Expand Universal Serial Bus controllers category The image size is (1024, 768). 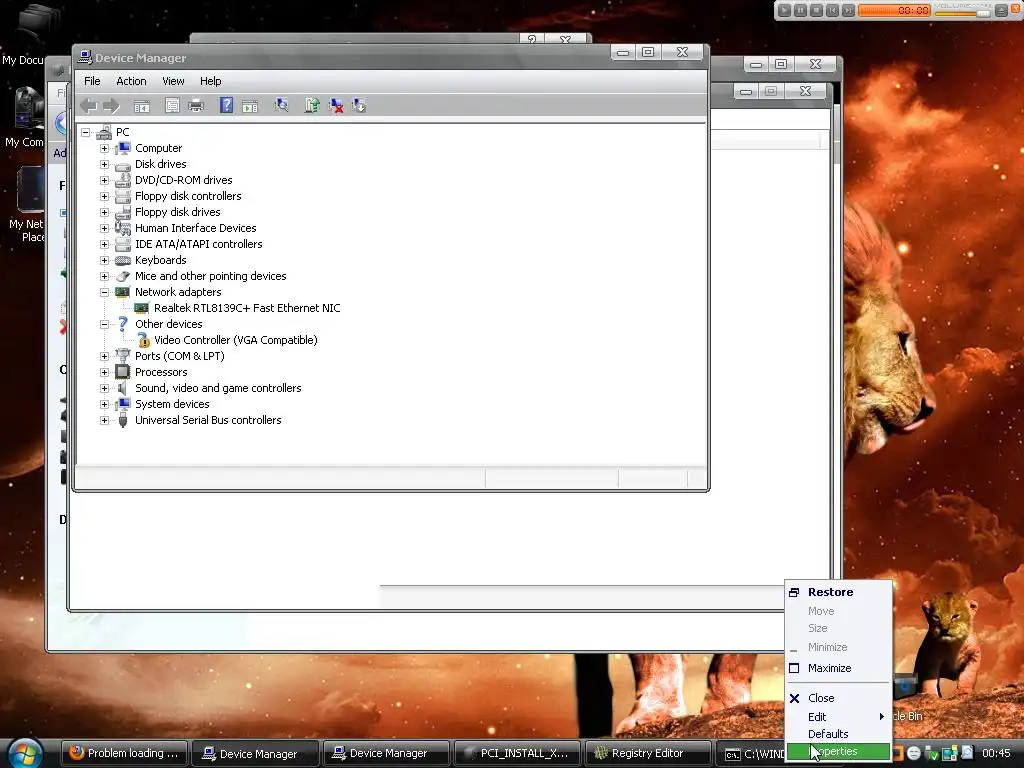pos(104,420)
